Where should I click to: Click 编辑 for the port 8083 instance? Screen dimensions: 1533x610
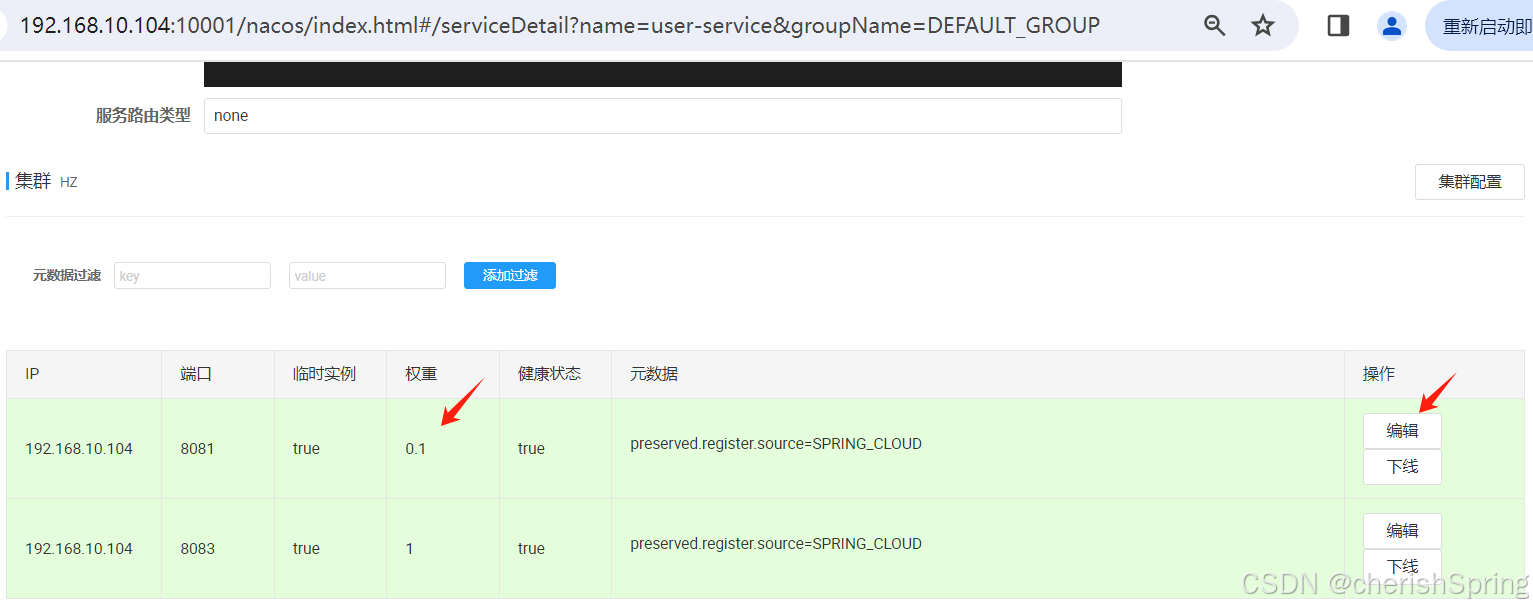coord(1402,531)
